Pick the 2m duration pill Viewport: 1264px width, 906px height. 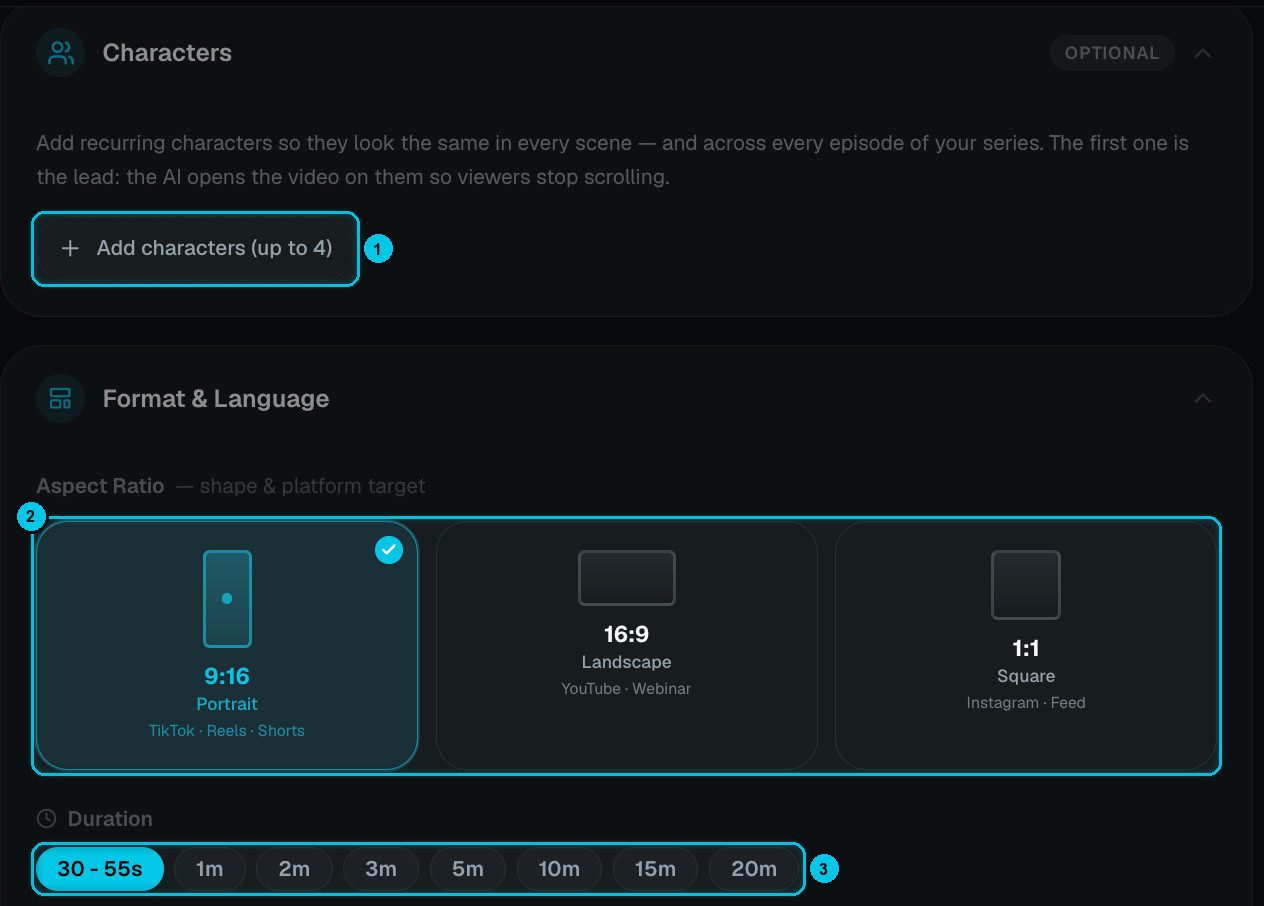coord(294,869)
